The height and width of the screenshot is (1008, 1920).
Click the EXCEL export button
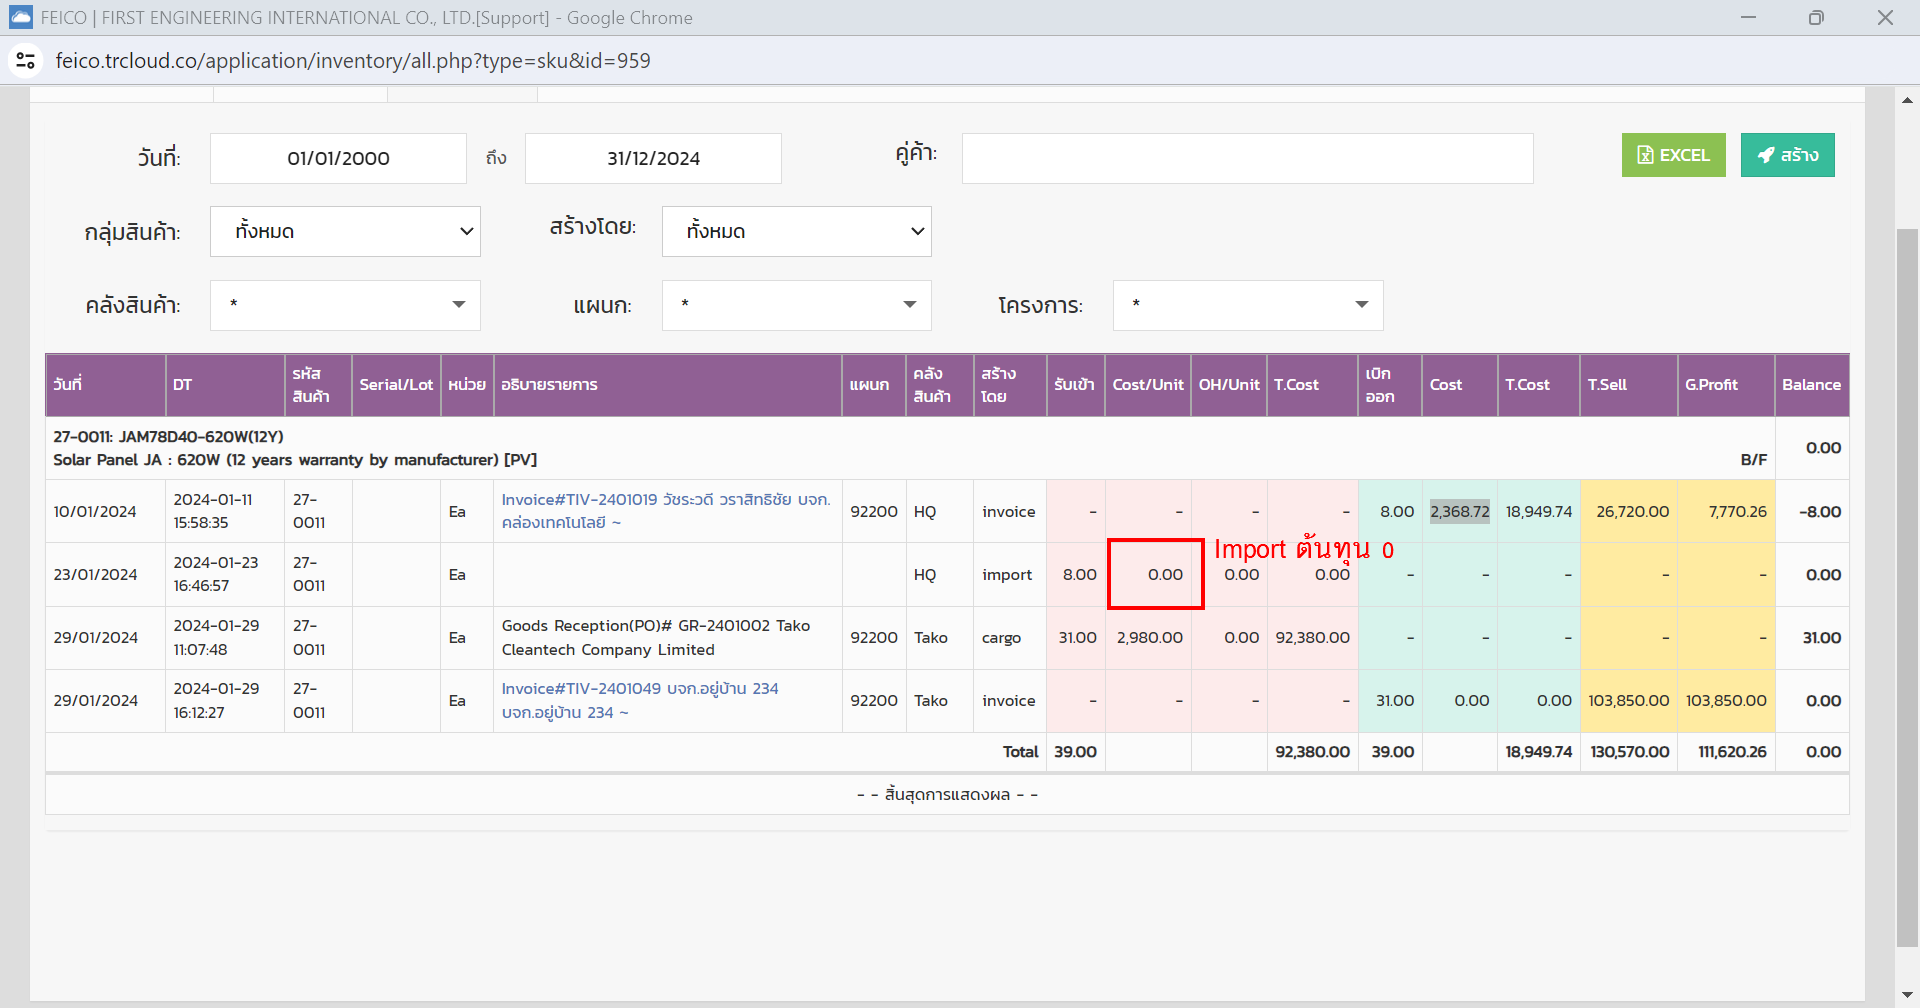pos(1673,155)
